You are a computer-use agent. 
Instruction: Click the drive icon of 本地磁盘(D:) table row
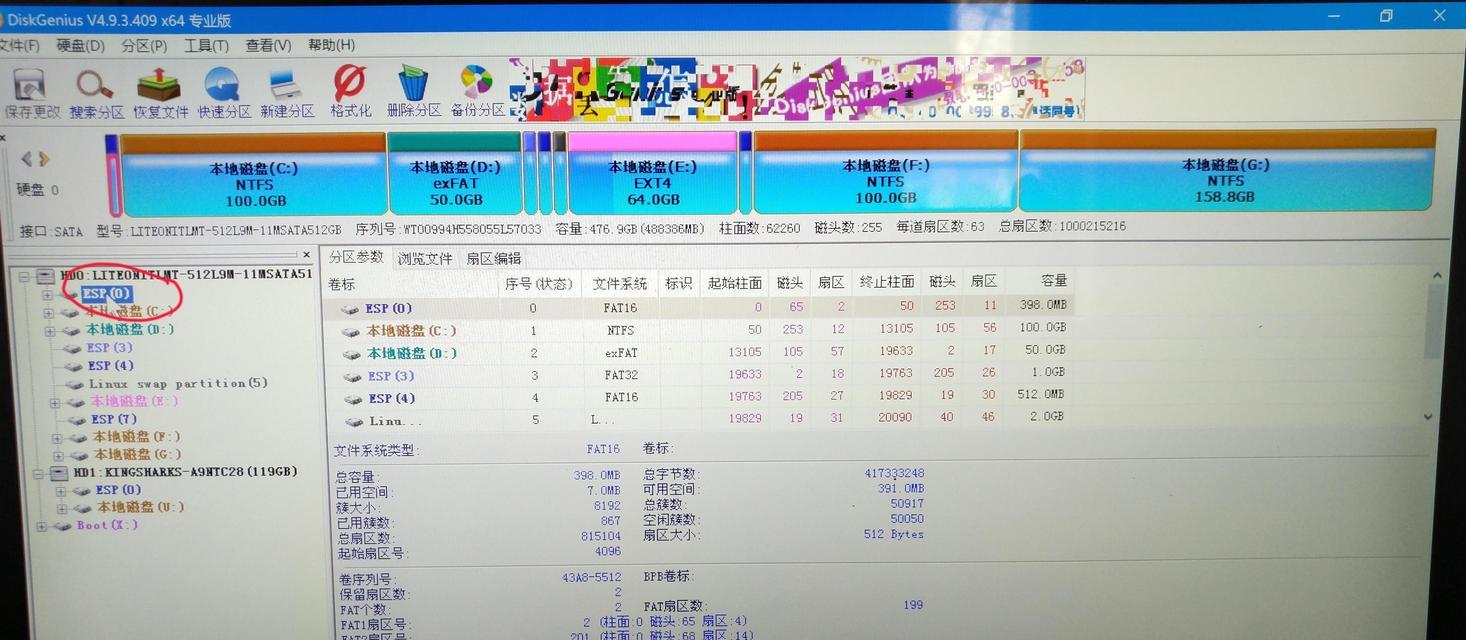[352, 354]
